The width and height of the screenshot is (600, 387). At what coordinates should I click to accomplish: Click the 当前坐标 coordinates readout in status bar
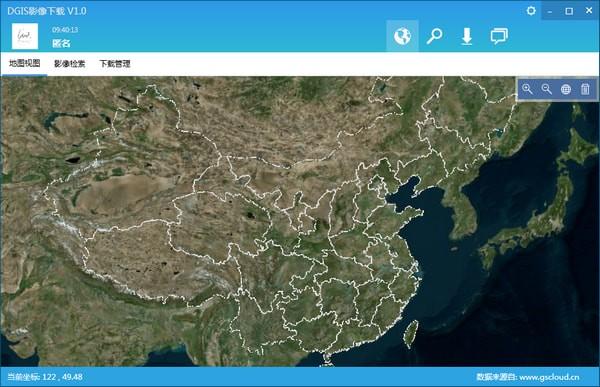click(x=45, y=377)
